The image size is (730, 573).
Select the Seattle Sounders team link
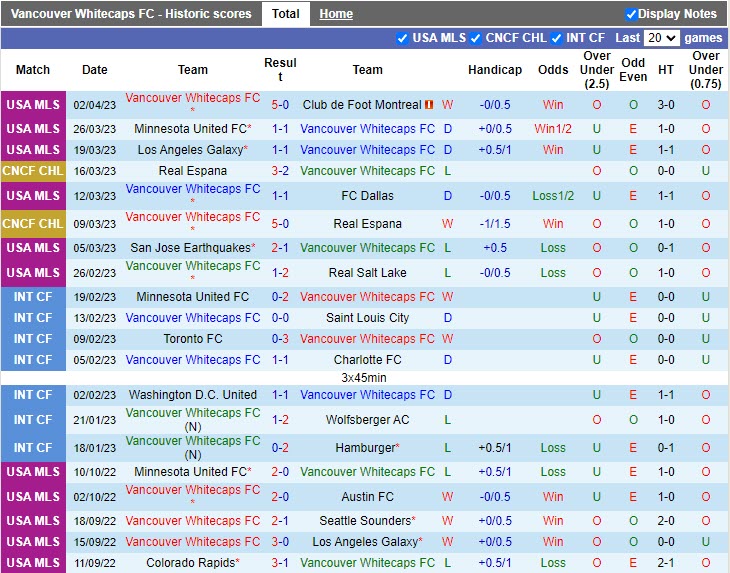coord(365,521)
